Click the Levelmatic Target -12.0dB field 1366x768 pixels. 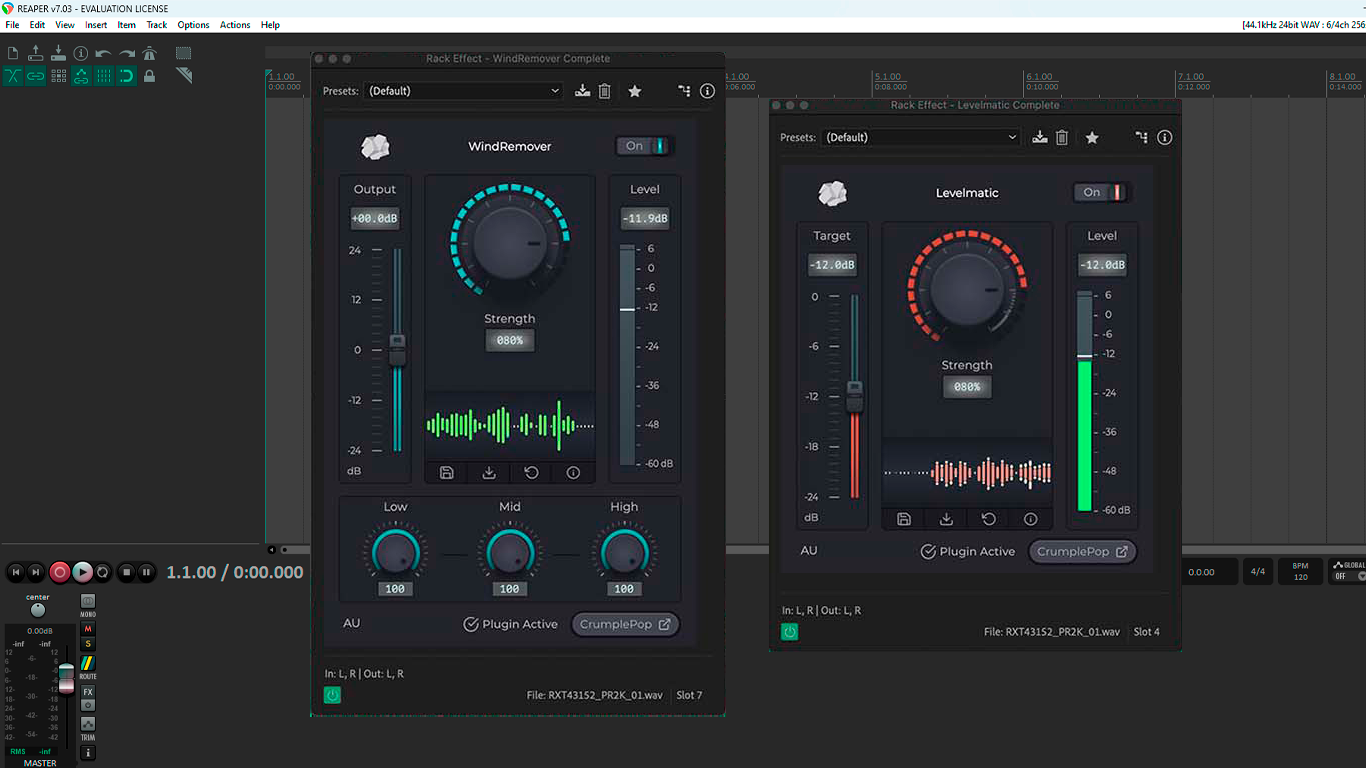tap(832, 265)
